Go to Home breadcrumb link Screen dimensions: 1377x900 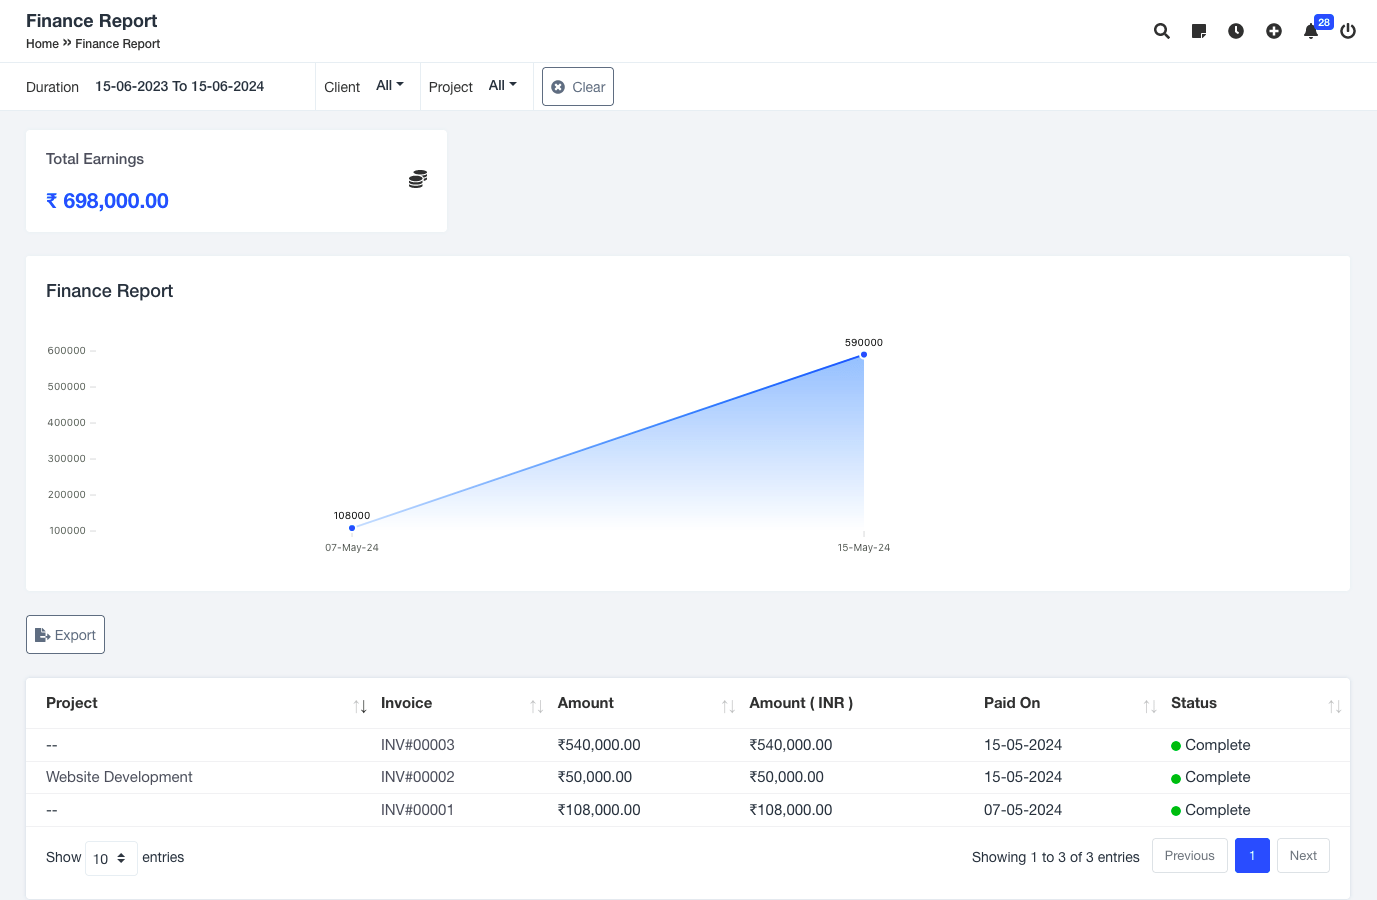pyautogui.click(x=42, y=44)
